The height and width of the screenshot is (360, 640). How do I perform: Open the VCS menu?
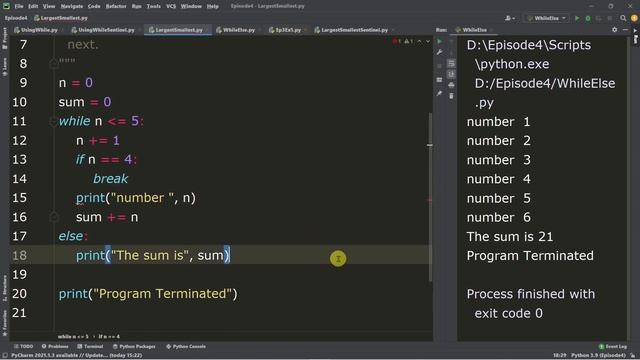tap(171, 6)
